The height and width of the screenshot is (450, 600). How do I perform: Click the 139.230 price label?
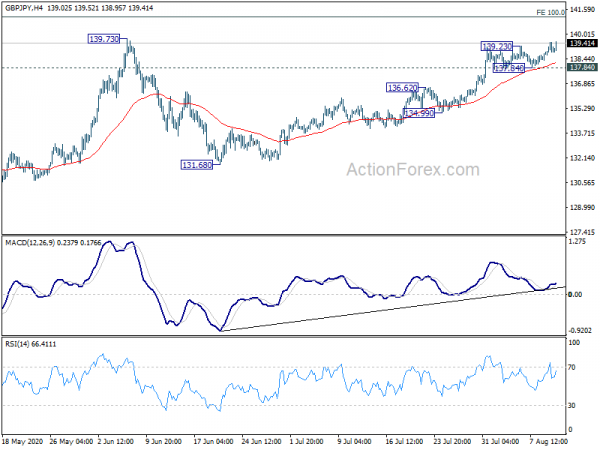click(x=497, y=47)
